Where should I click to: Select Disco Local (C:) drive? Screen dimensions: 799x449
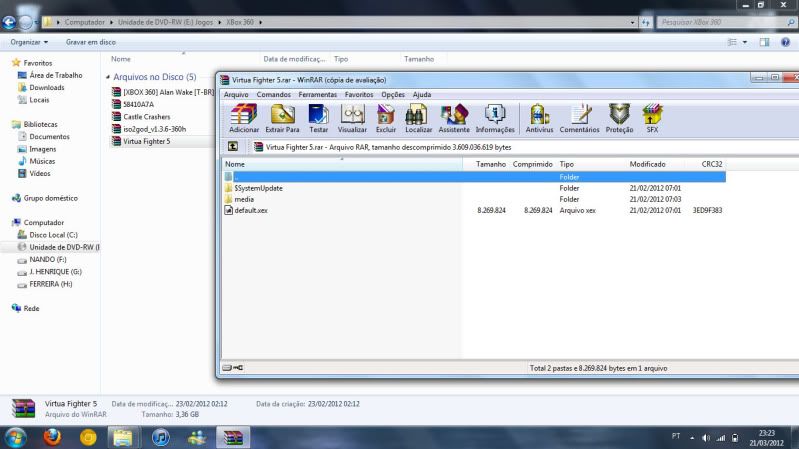click(48, 235)
